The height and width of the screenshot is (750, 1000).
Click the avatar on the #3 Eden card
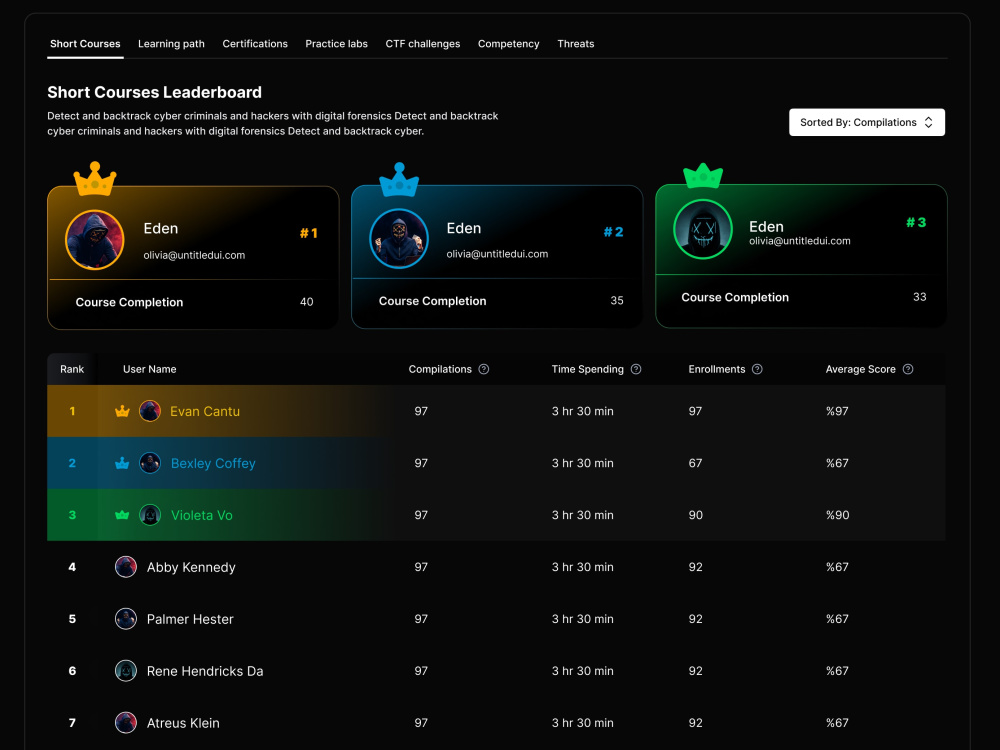click(703, 229)
